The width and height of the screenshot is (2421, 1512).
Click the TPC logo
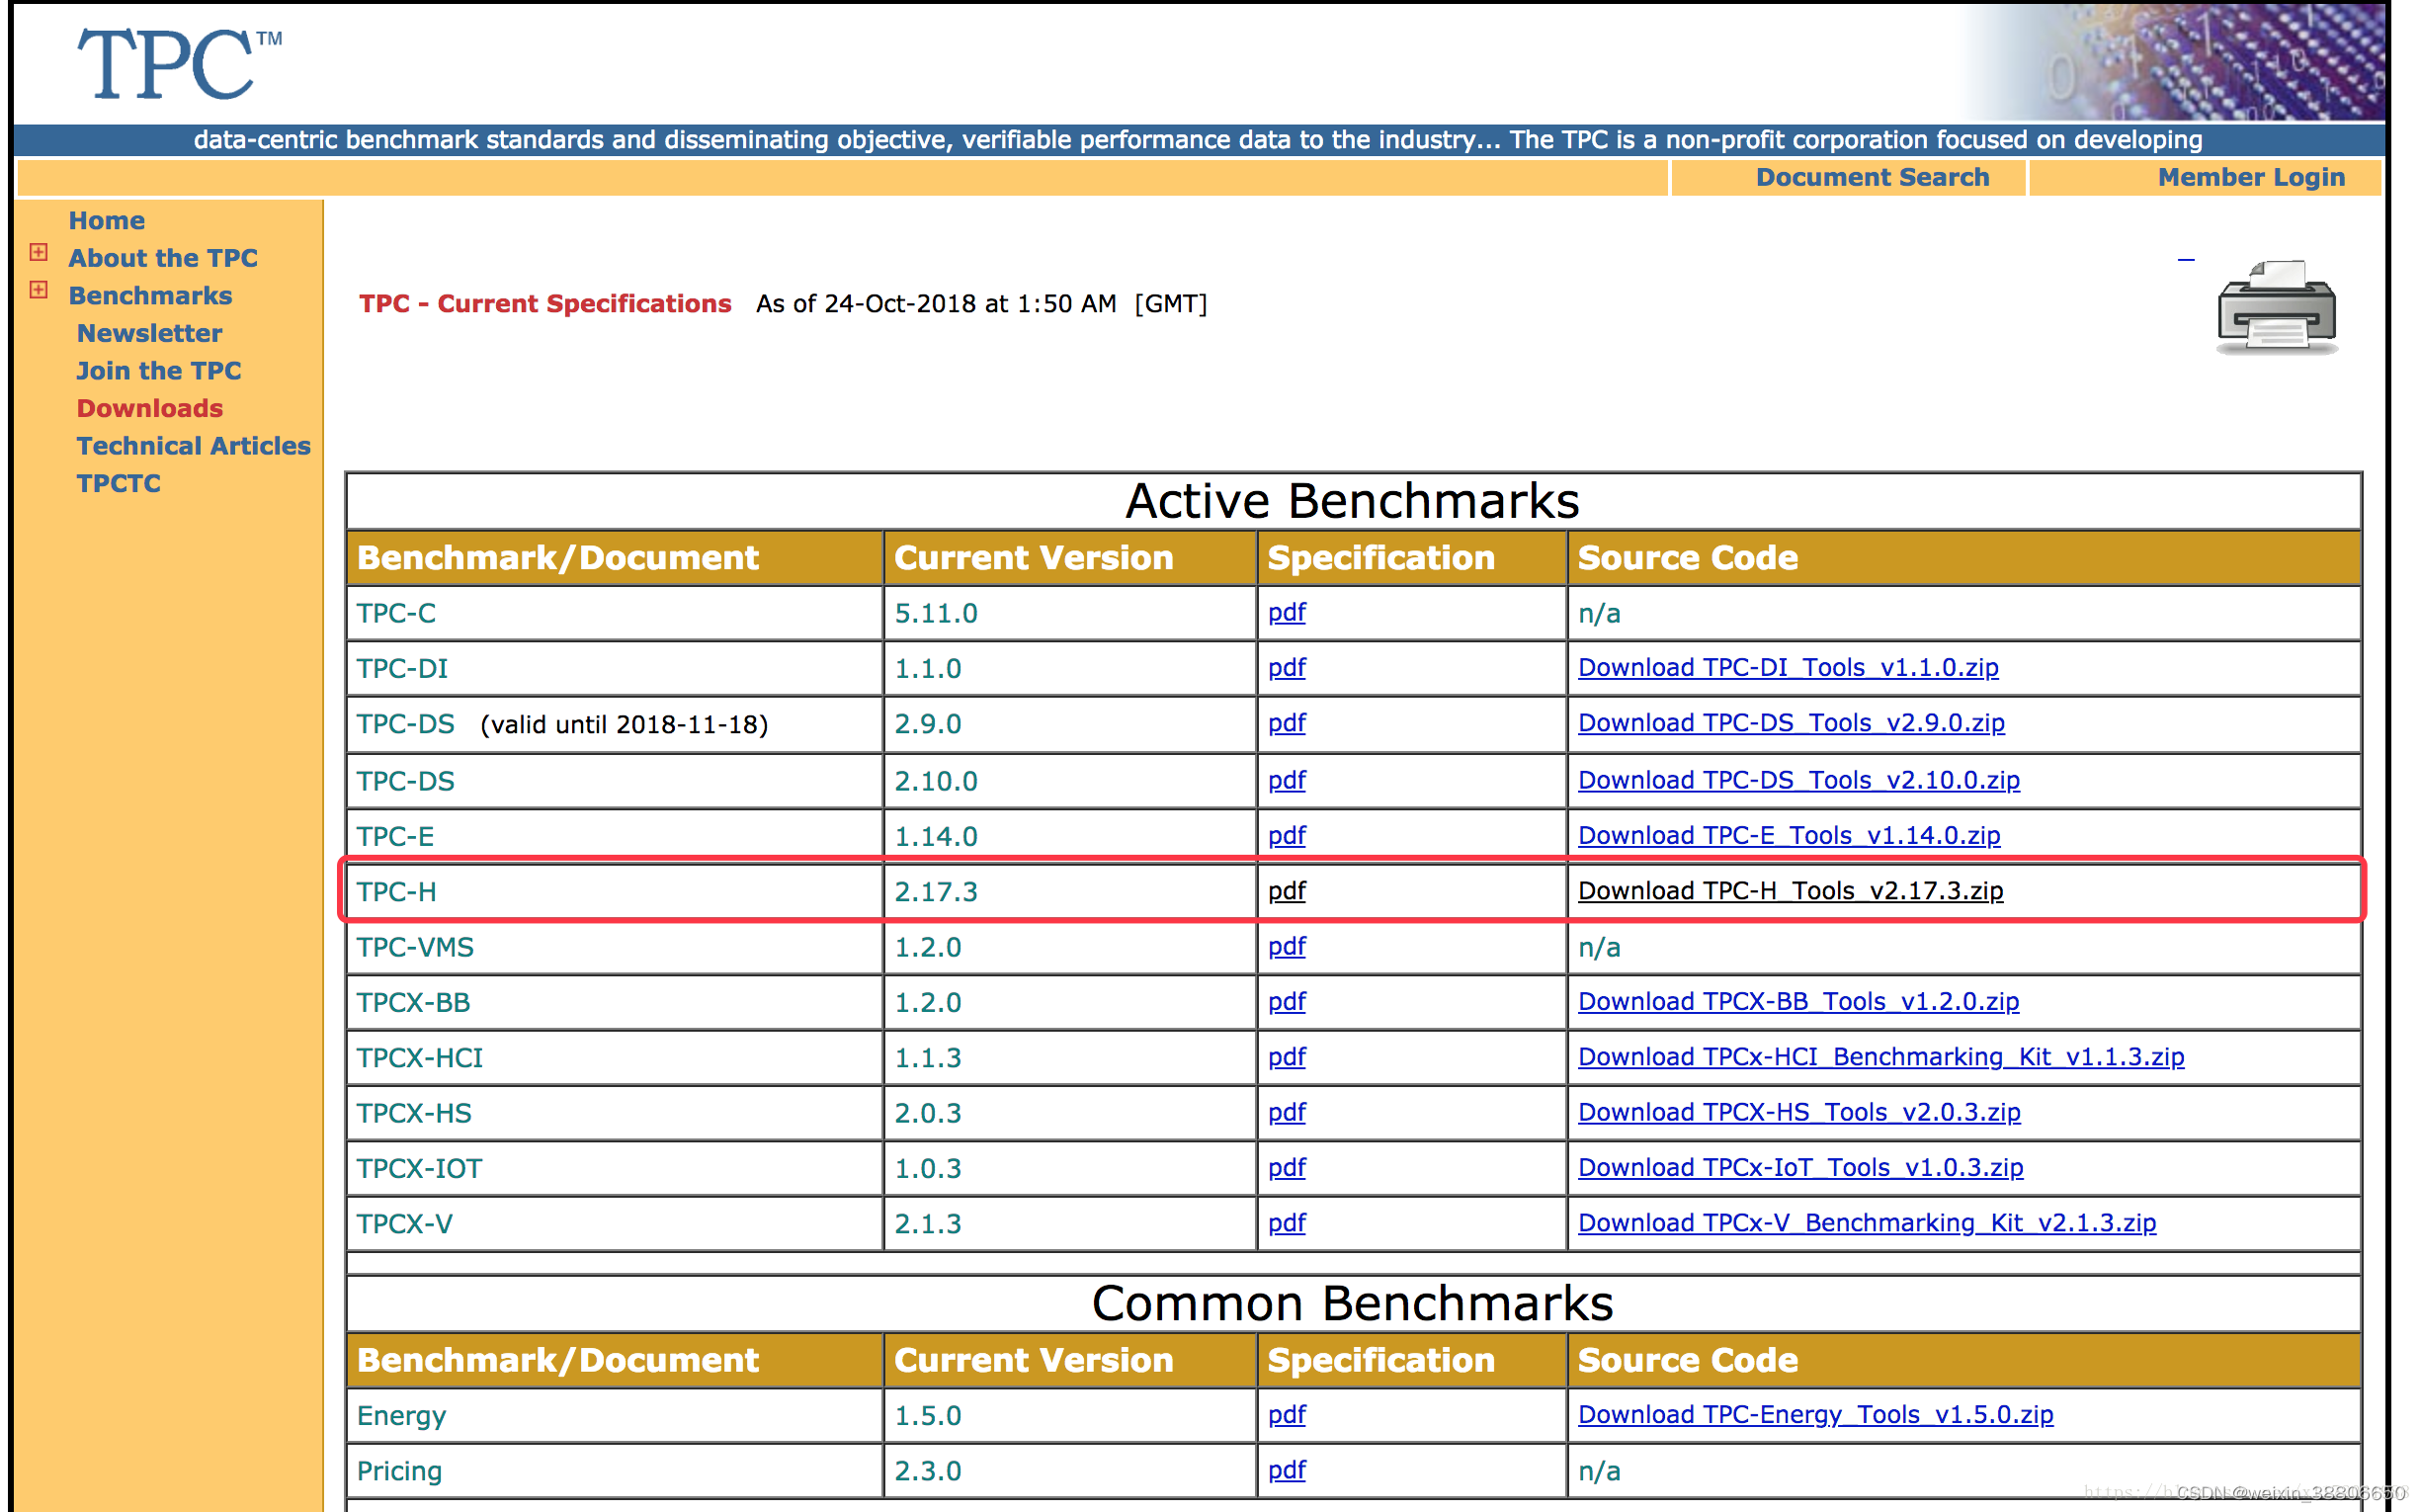pyautogui.click(x=170, y=62)
